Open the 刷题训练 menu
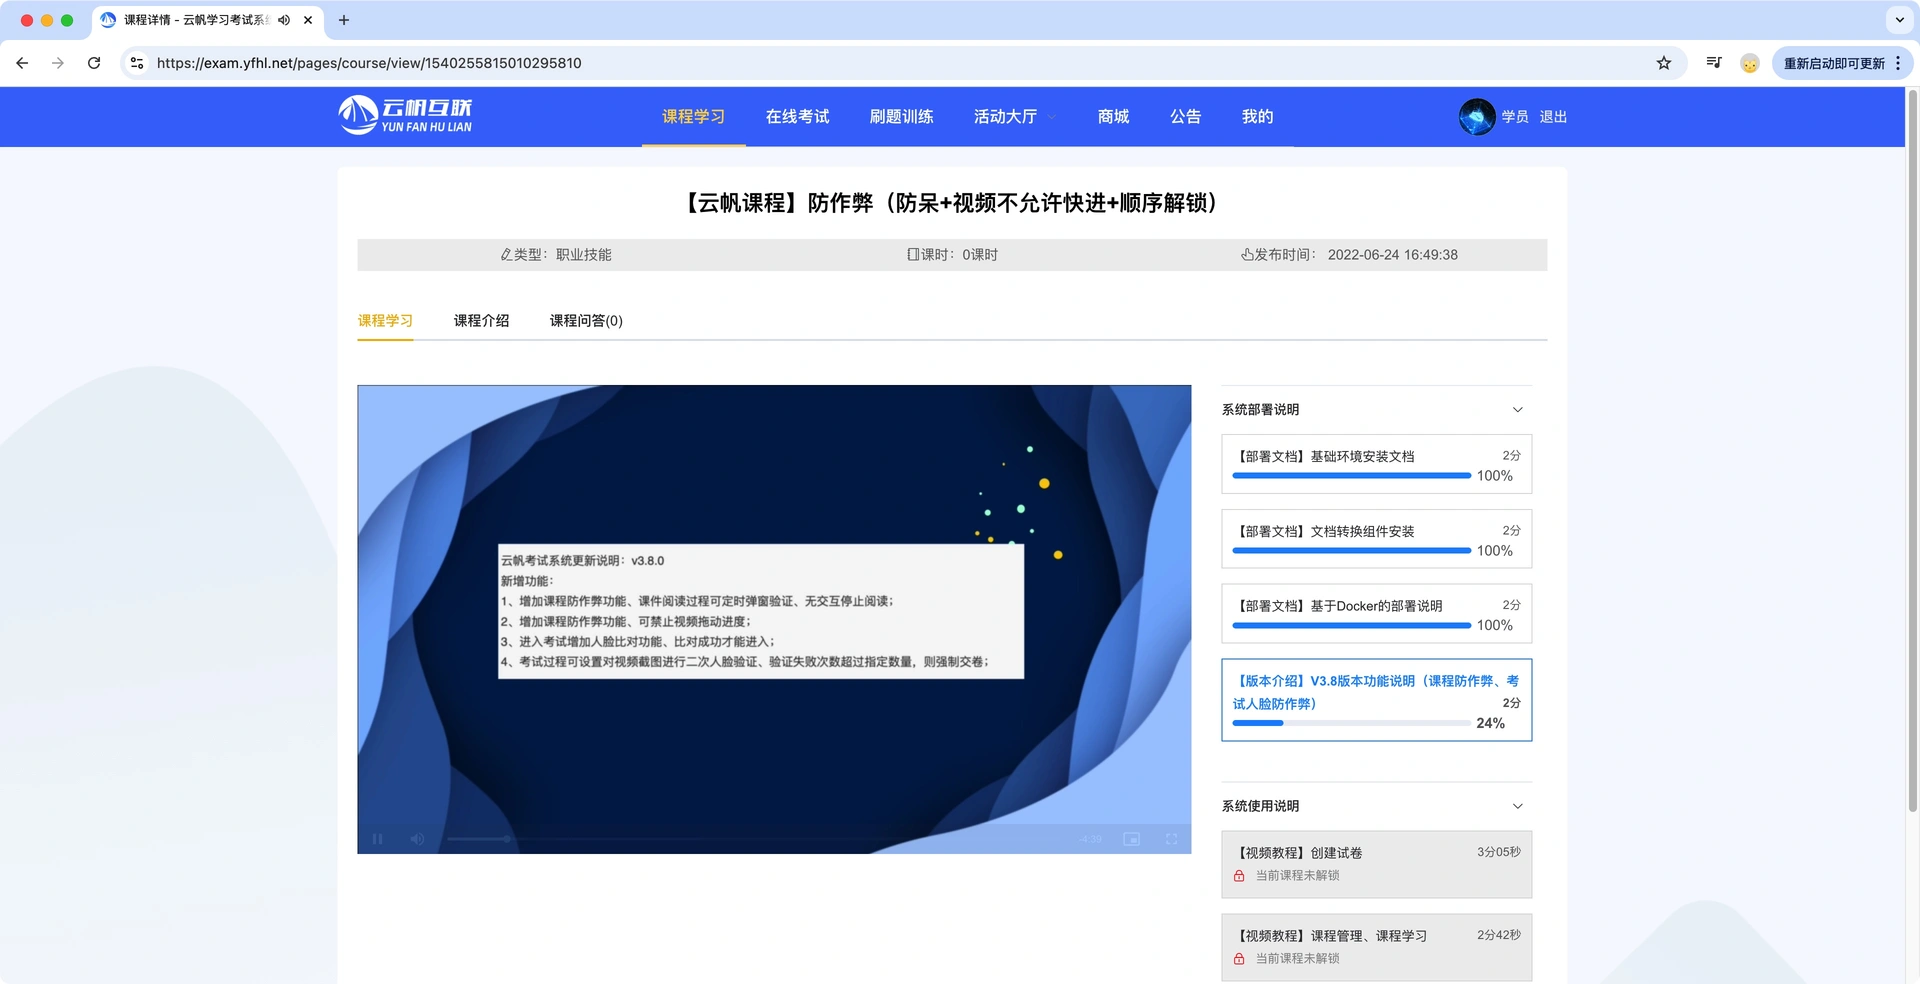This screenshot has height=984, width=1920. click(x=901, y=117)
